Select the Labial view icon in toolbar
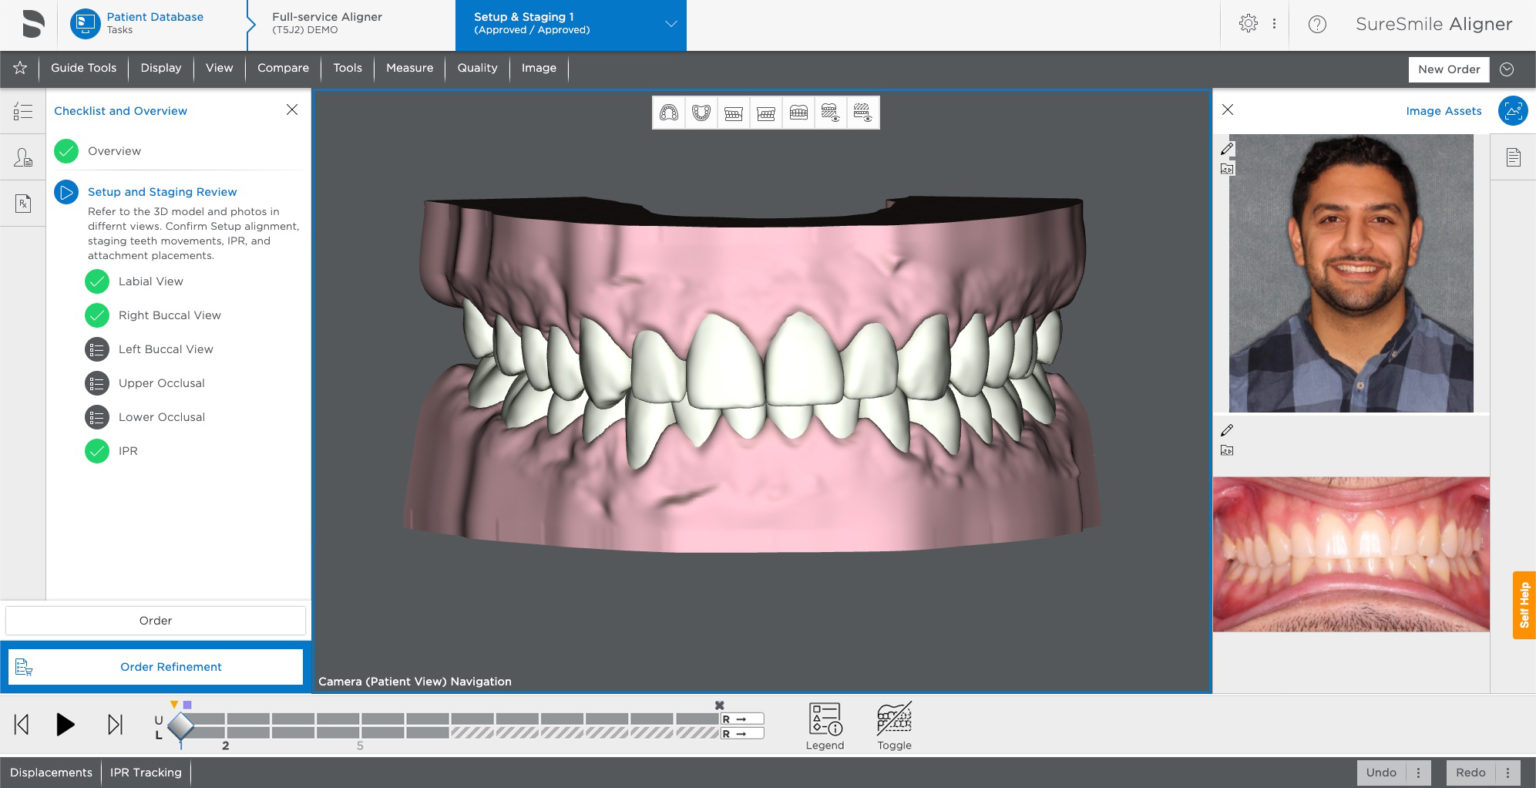The width and height of the screenshot is (1536, 788). pyautogui.click(x=798, y=112)
